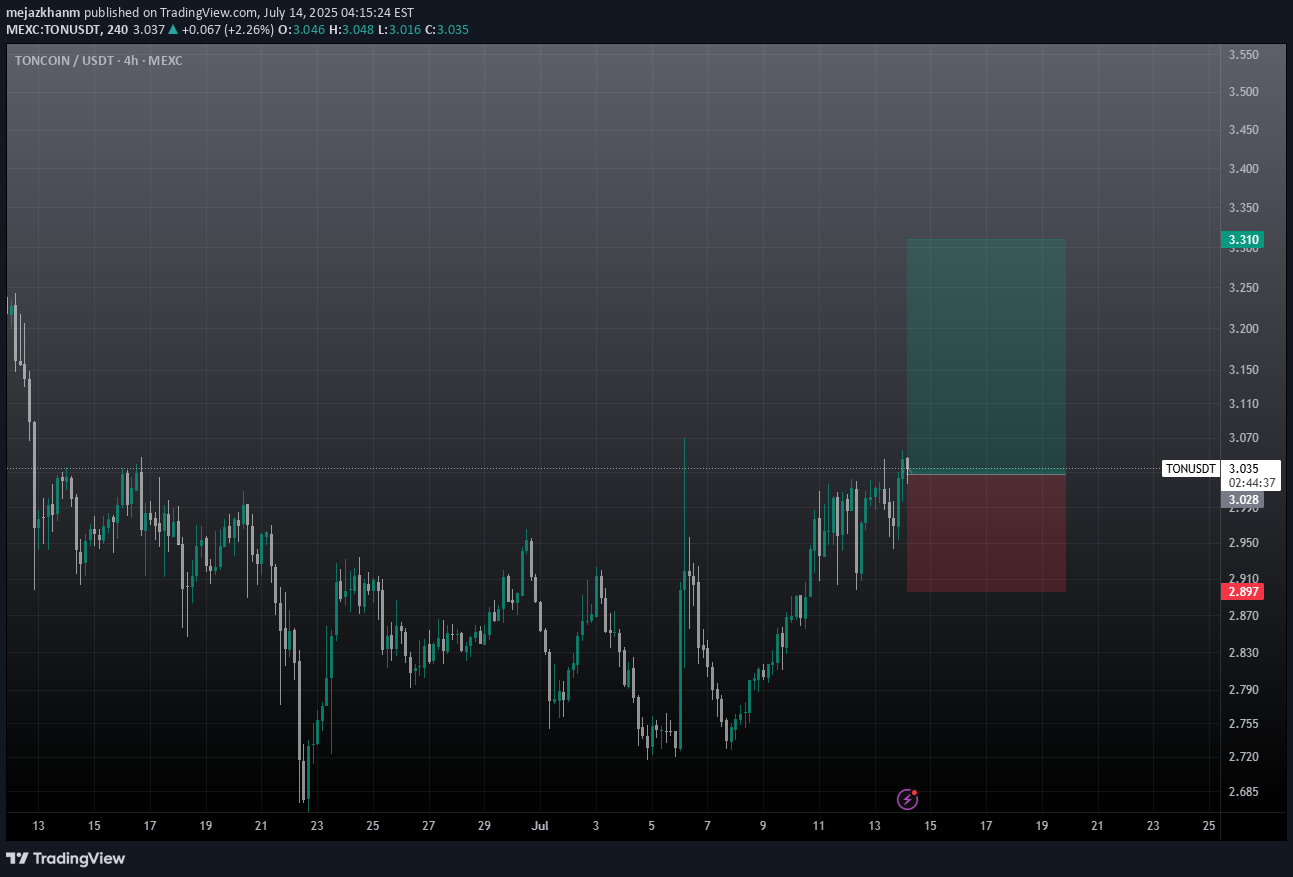Select the green profit zone of long position
Screen dimensions: 1293x877
[986, 355]
